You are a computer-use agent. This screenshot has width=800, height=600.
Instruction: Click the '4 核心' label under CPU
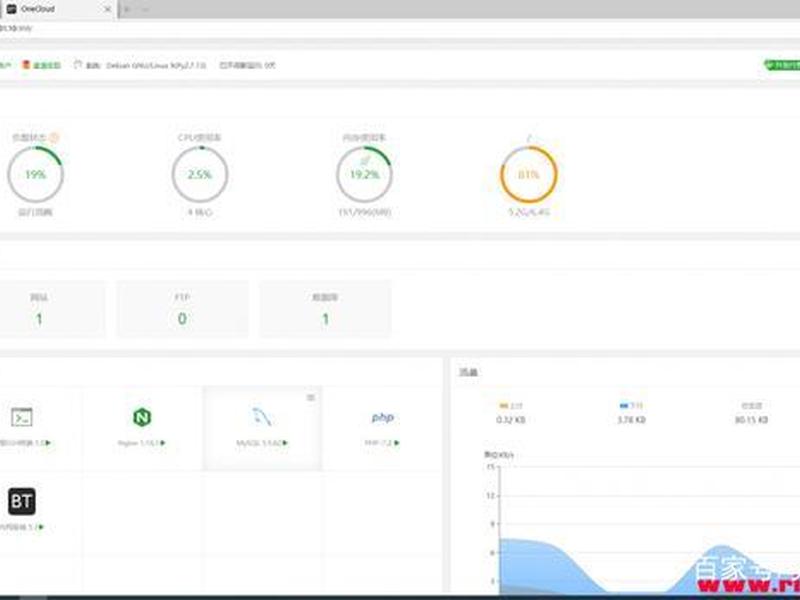coord(199,212)
